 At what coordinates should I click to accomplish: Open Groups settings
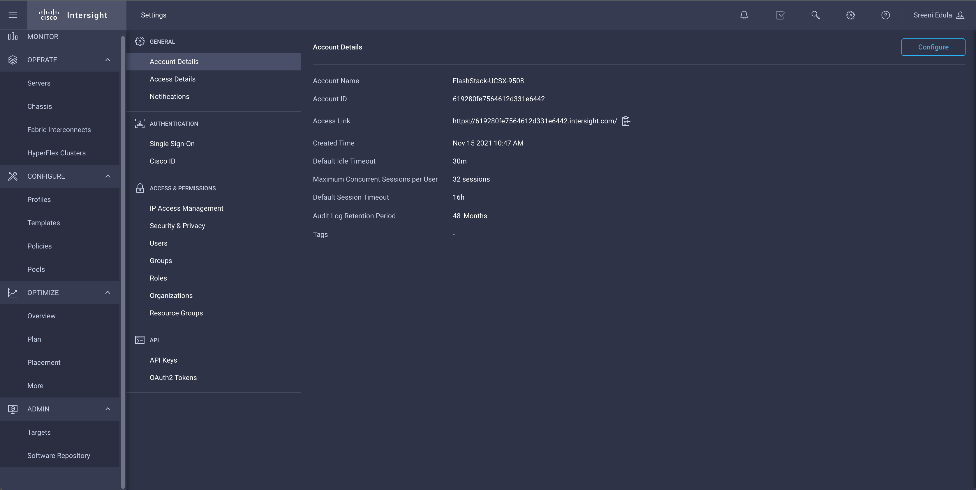(161, 261)
